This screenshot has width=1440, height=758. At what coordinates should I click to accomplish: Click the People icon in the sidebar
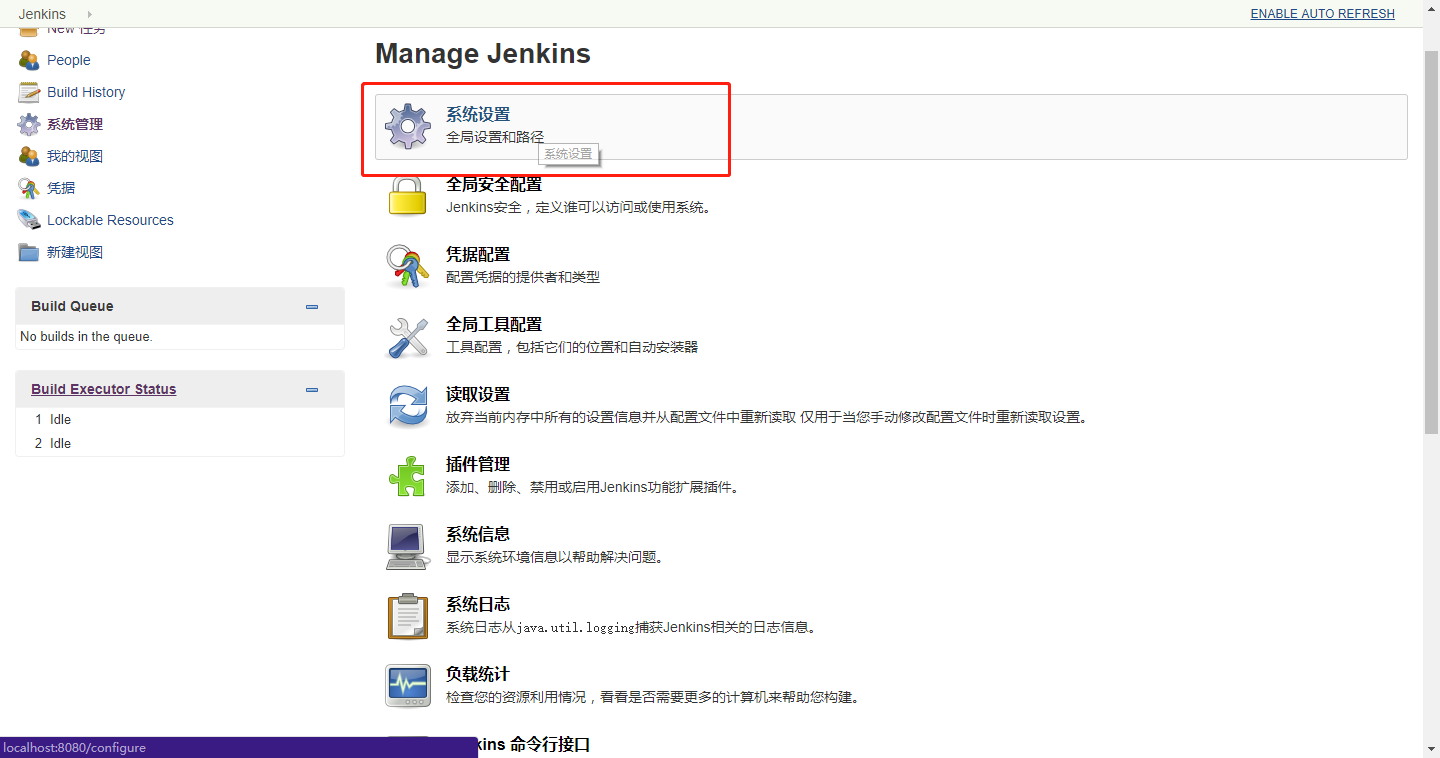(x=29, y=60)
